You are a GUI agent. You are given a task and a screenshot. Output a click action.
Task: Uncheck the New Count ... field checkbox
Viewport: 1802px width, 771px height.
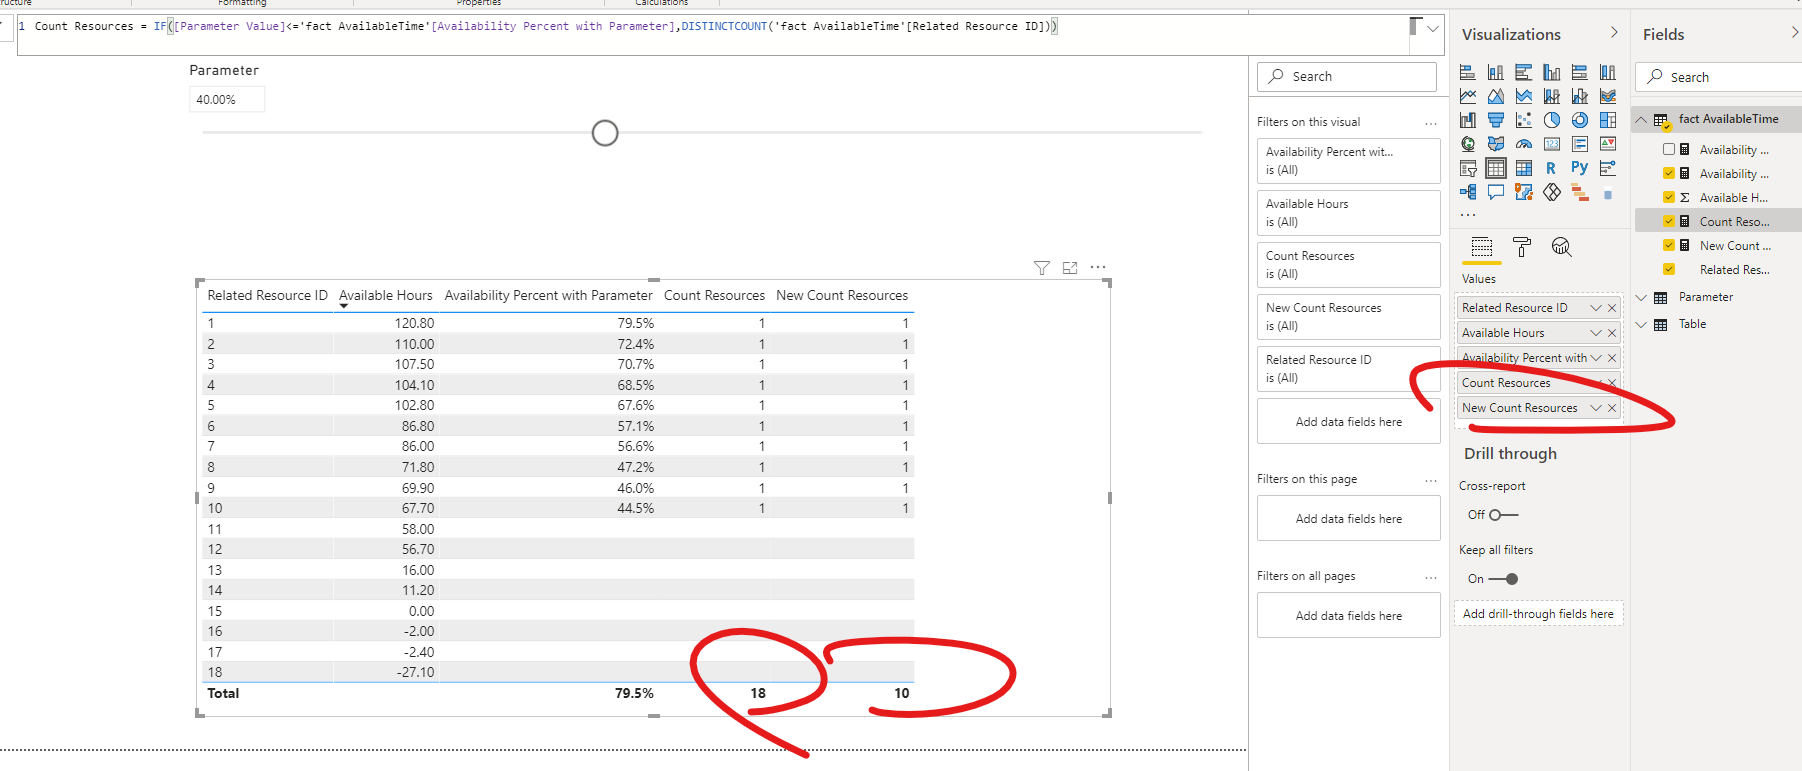1669,245
